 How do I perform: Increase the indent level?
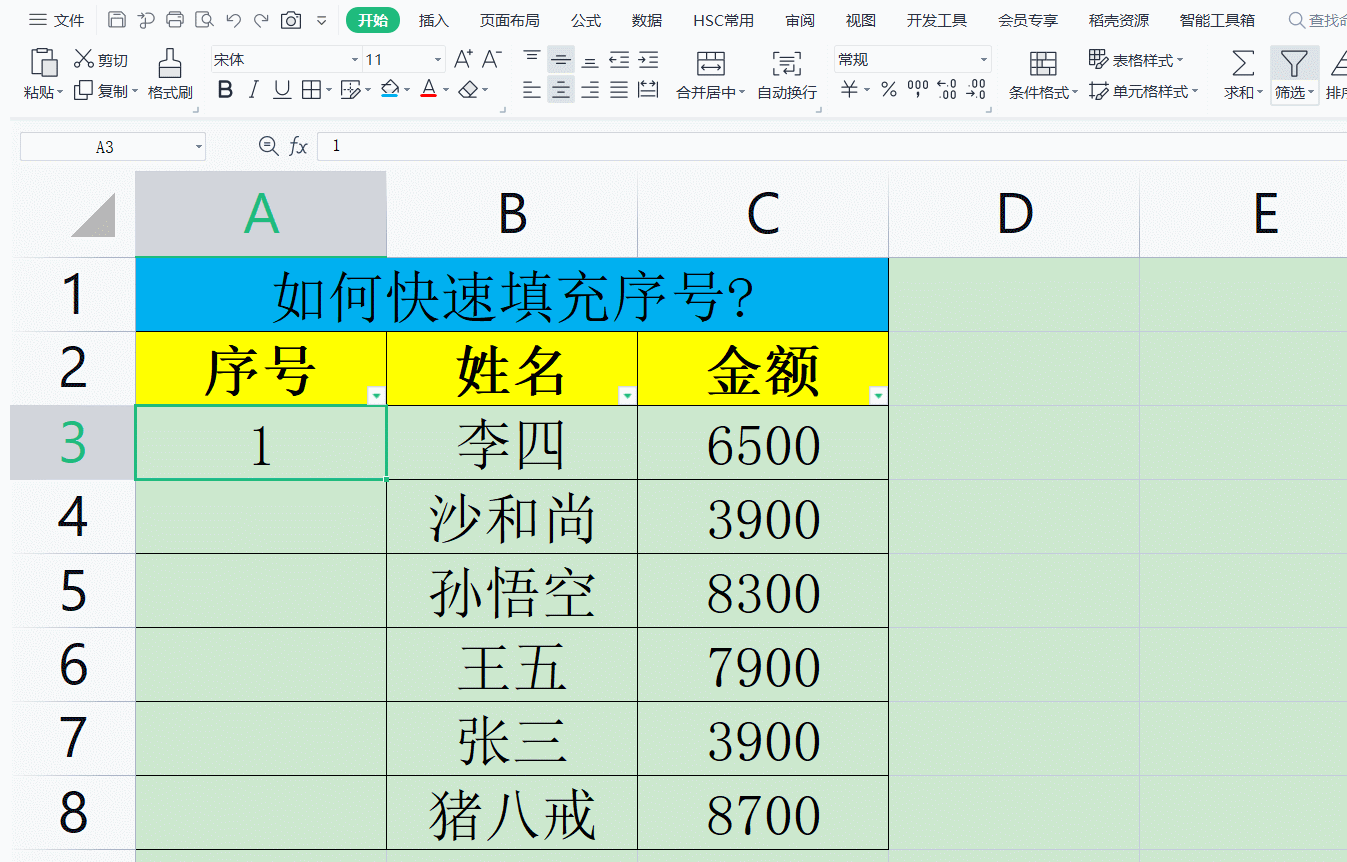(648, 60)
